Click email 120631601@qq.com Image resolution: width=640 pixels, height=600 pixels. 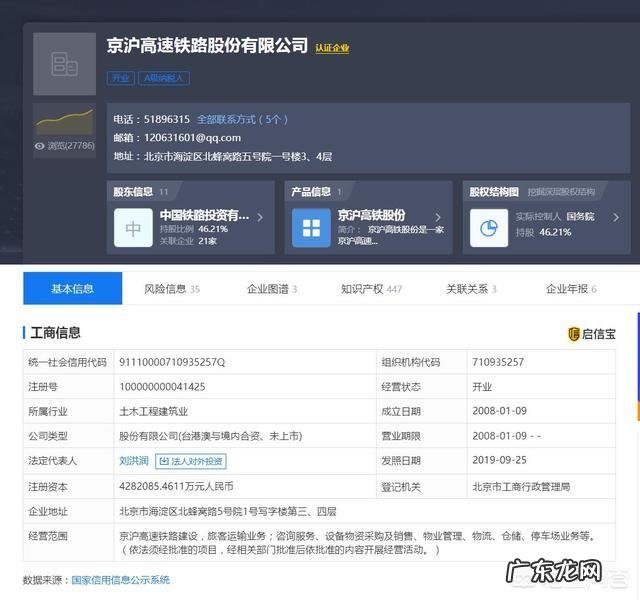[x=192, y=138]
